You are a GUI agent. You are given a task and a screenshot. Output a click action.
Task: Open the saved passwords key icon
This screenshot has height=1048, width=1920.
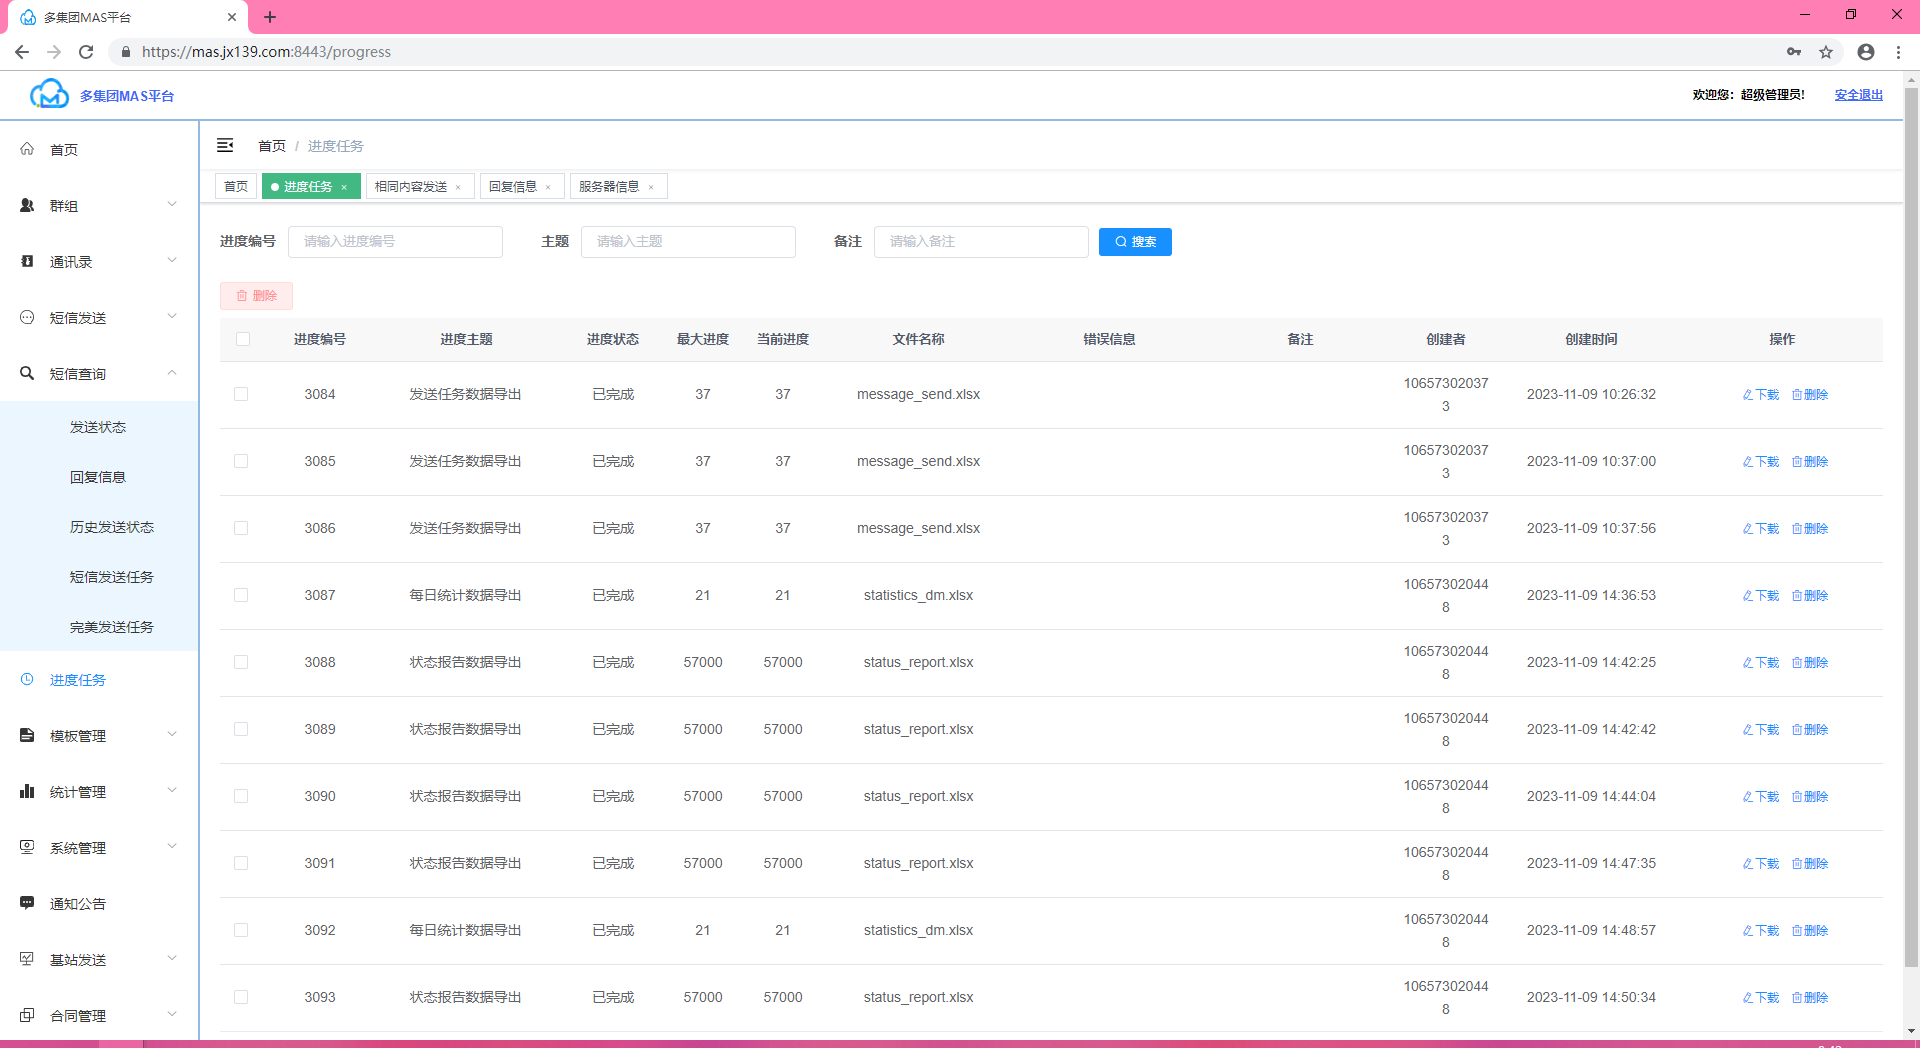(1794, 52)
